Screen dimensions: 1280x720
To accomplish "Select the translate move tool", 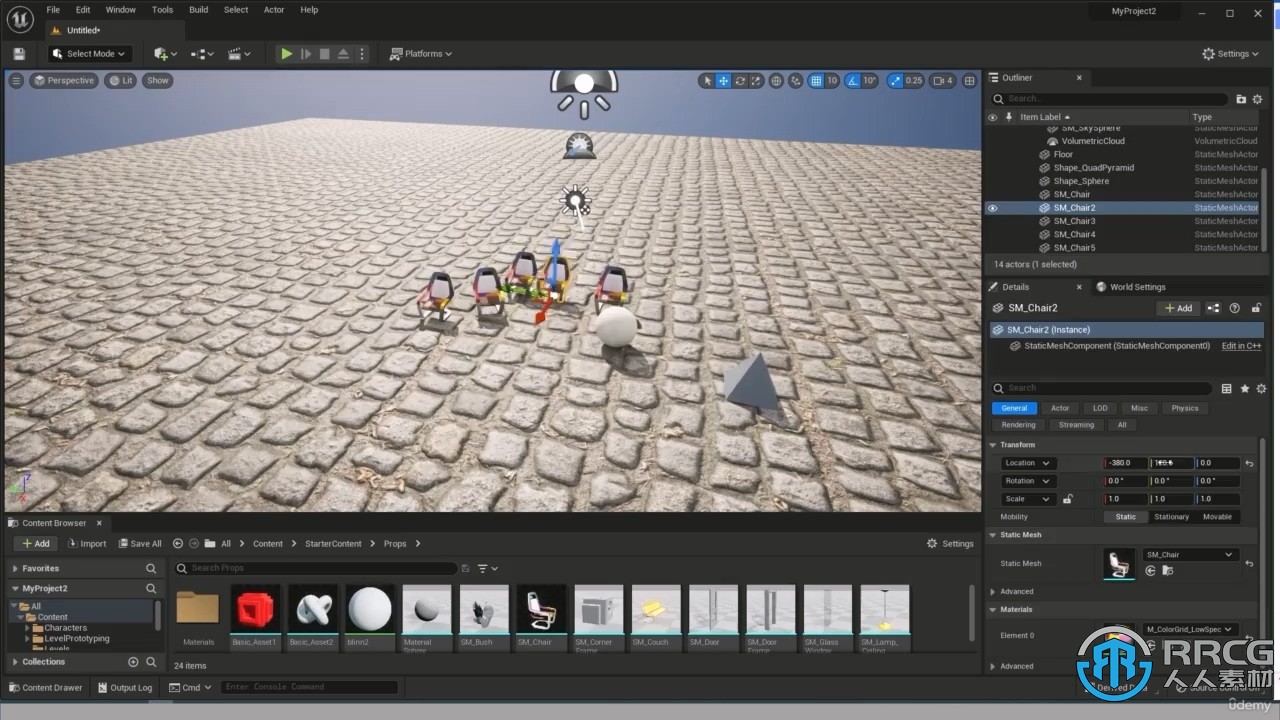I will point(723,81).
